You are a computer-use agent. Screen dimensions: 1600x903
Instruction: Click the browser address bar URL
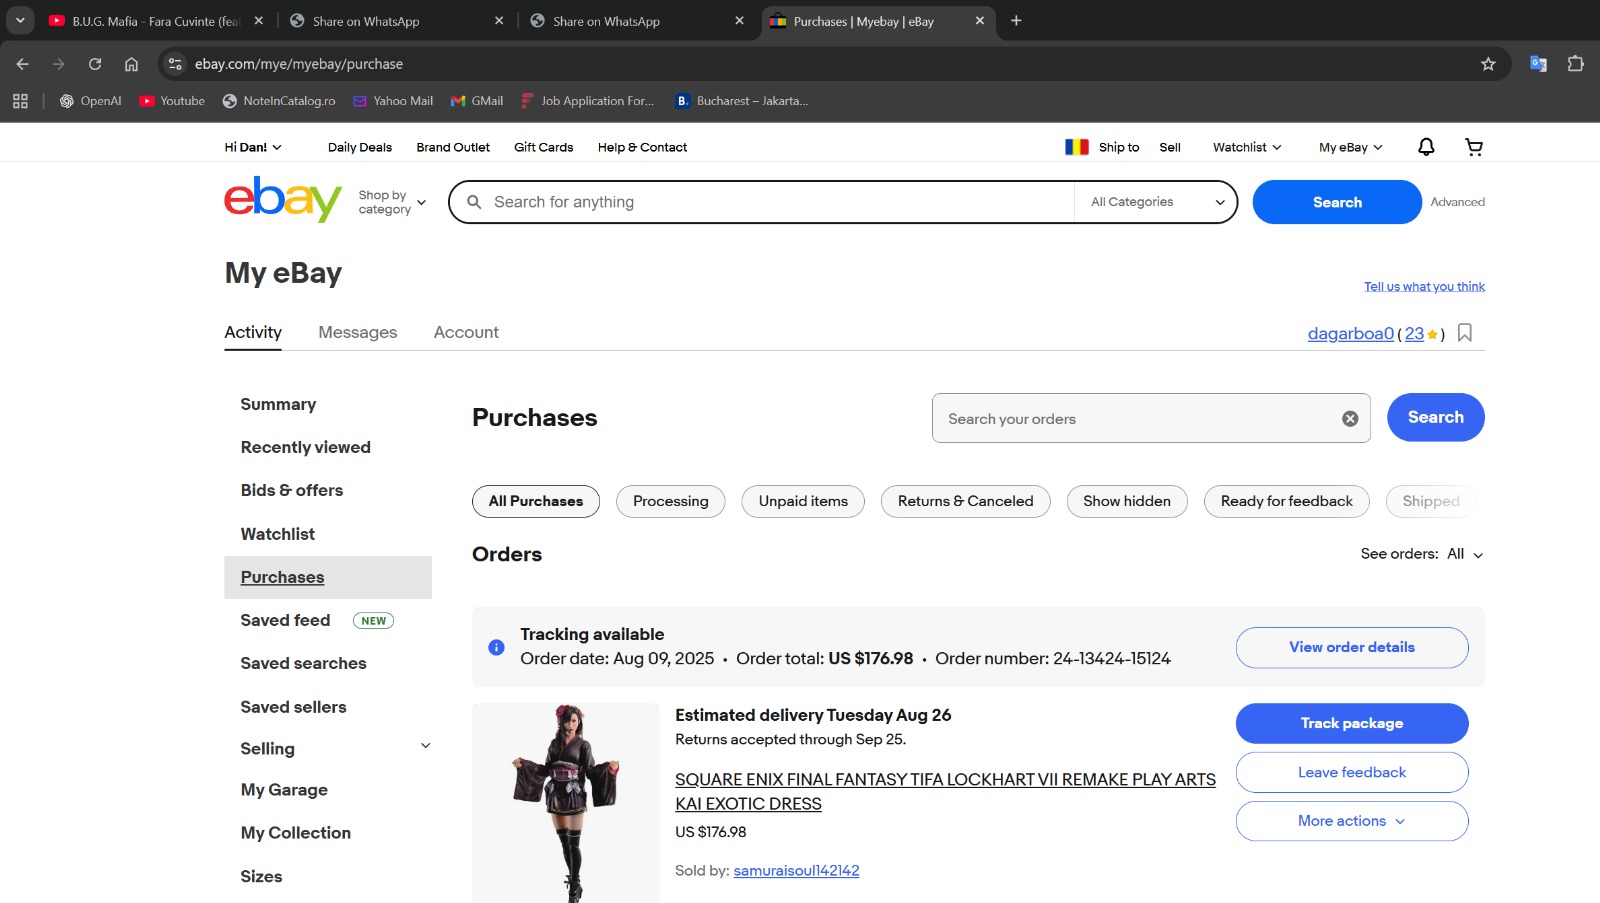coord(299,64)
